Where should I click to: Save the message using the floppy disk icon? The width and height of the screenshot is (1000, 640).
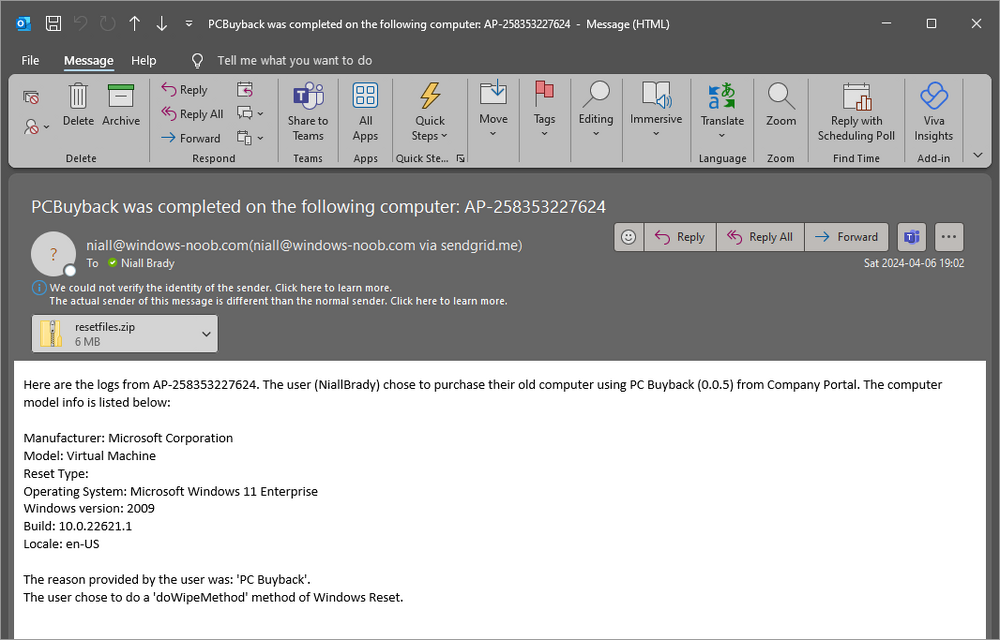[x=54, y=24]
